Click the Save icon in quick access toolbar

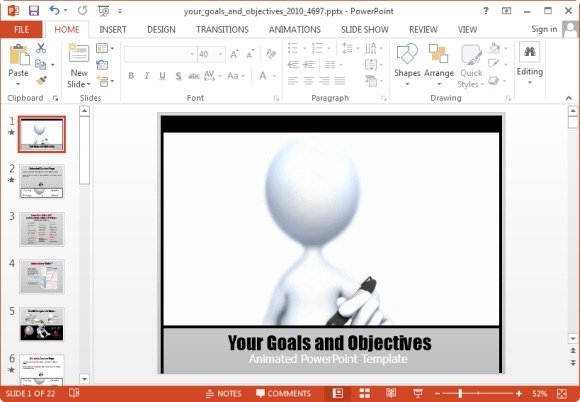click(34, 11)
